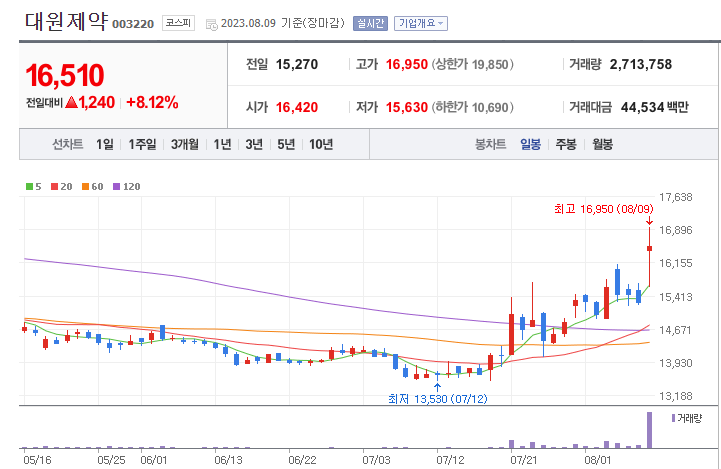The height and width of the screenshot is (469, 721).
Task: Click the 05/16 date axis label
Action: (37, 460)
